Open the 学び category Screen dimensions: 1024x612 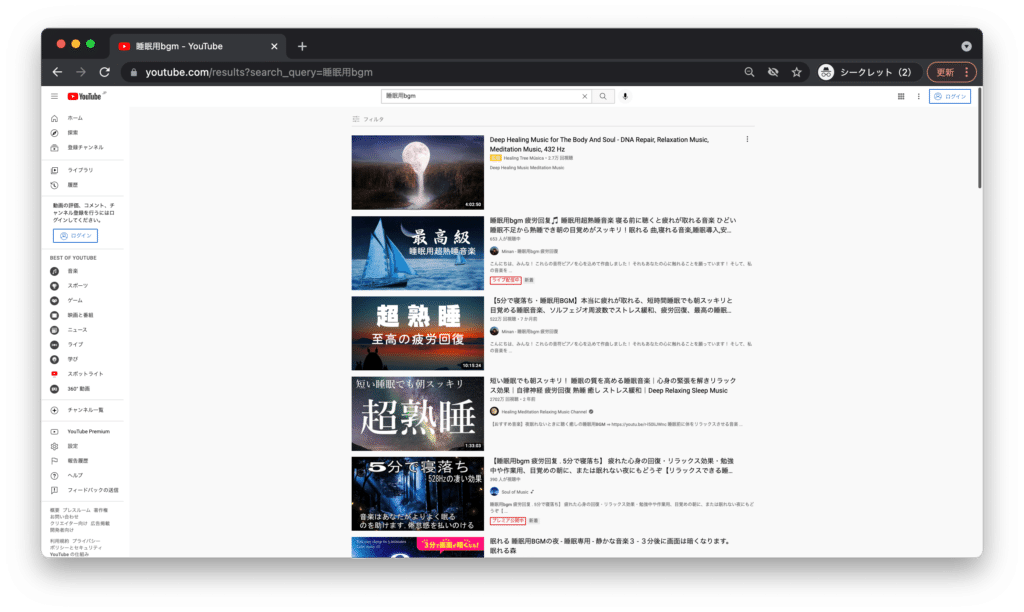72,359
